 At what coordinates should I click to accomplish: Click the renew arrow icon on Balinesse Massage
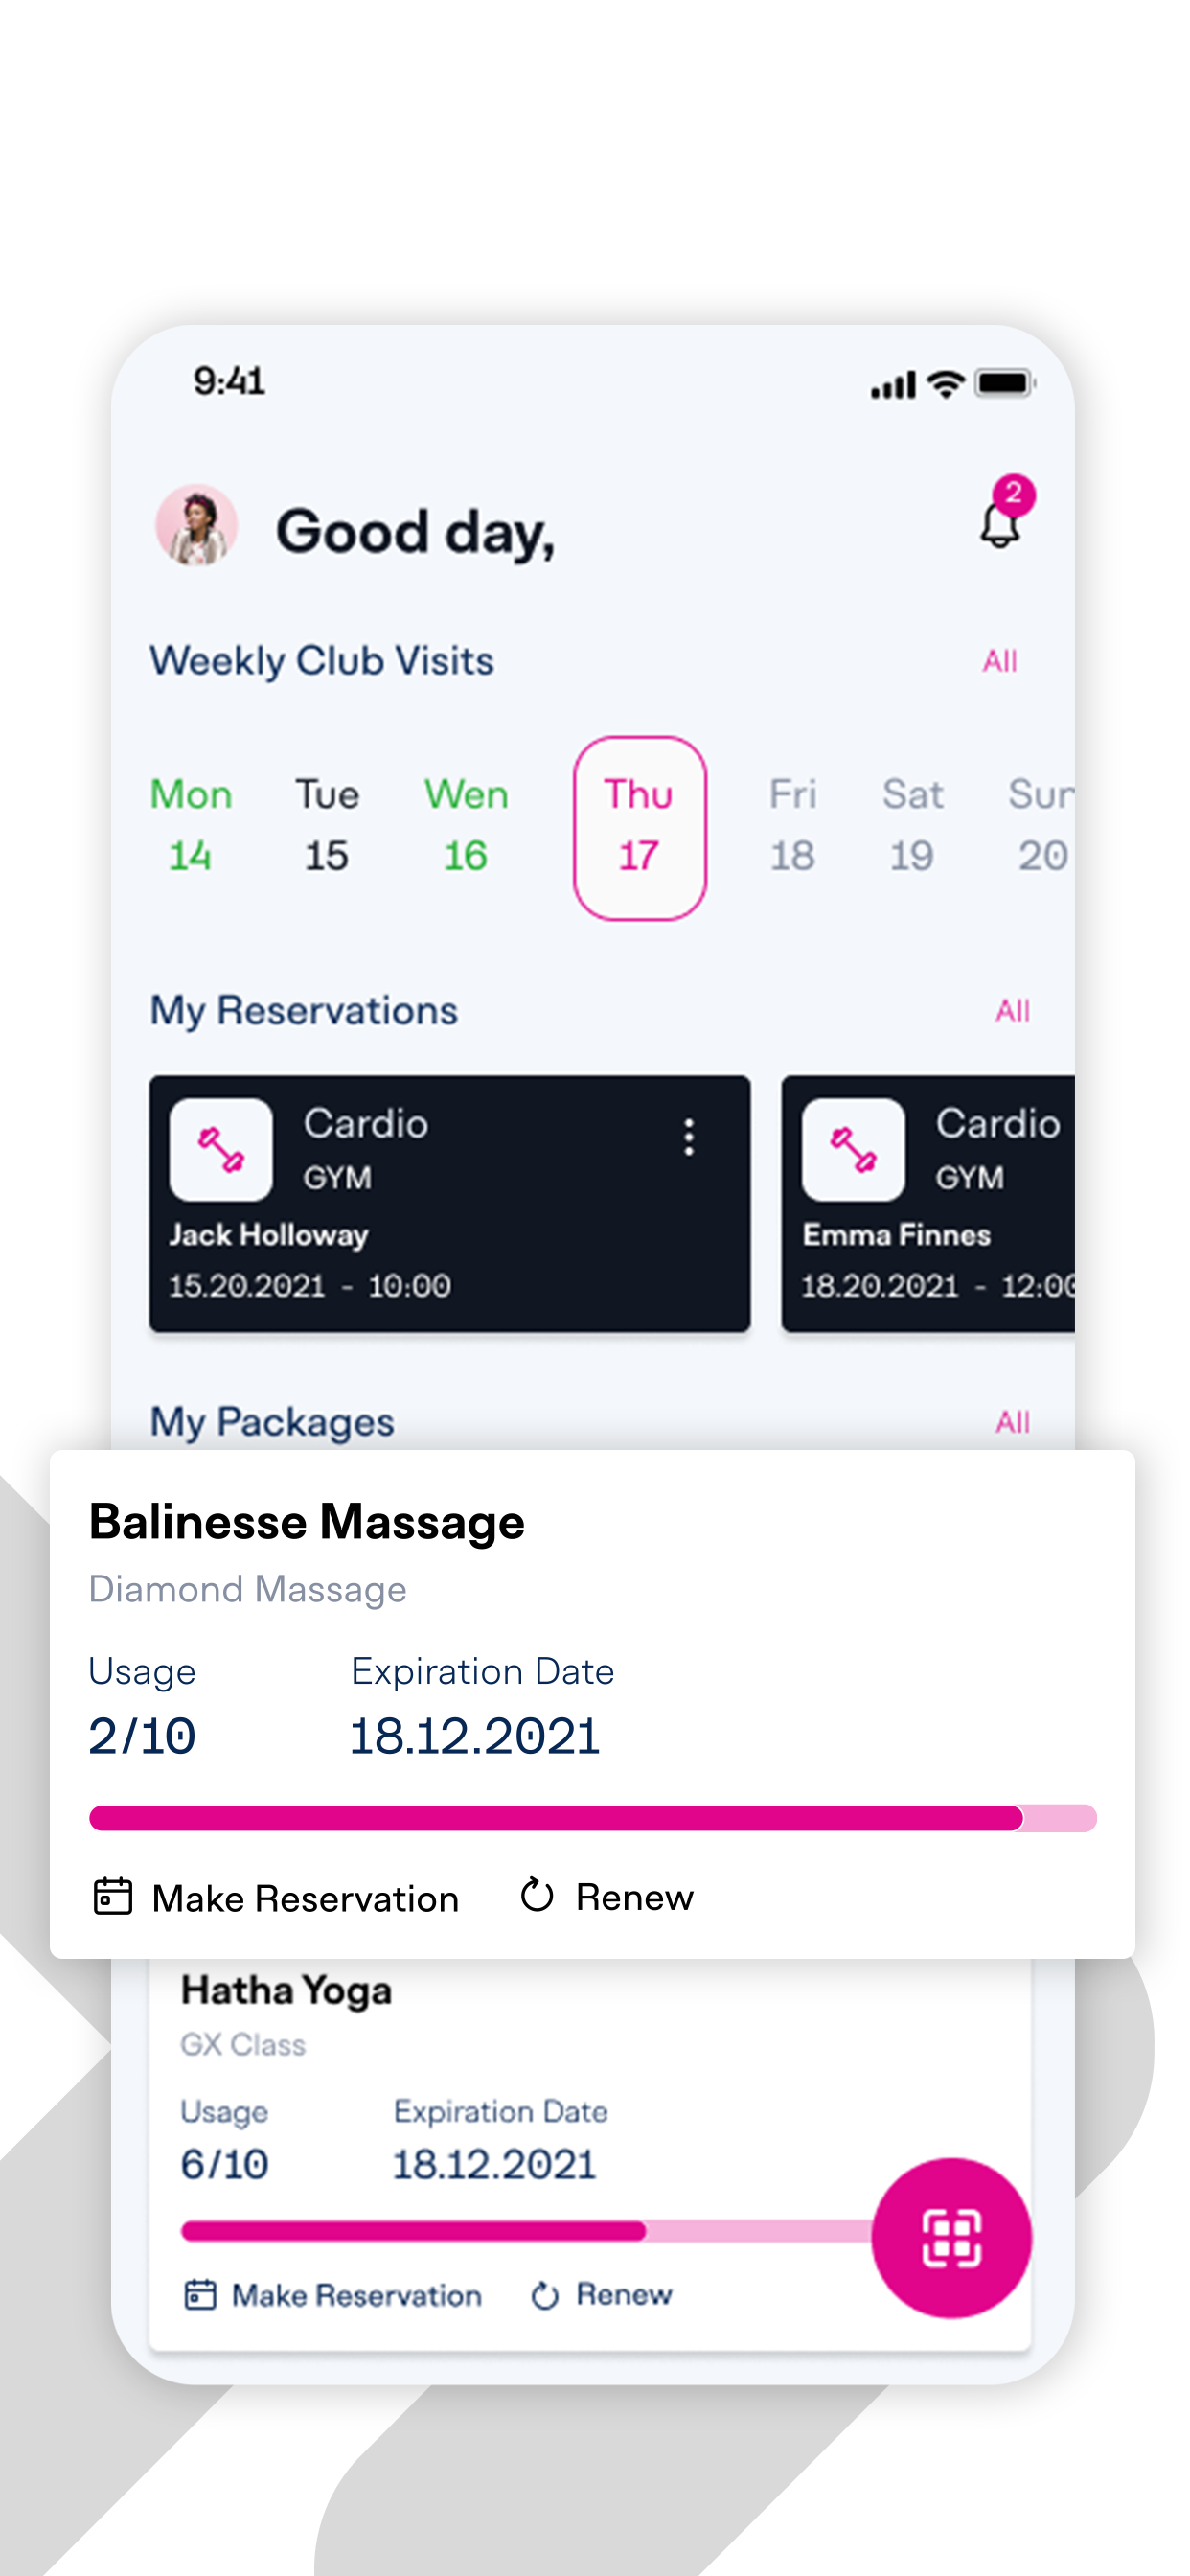click(537, 1894)
